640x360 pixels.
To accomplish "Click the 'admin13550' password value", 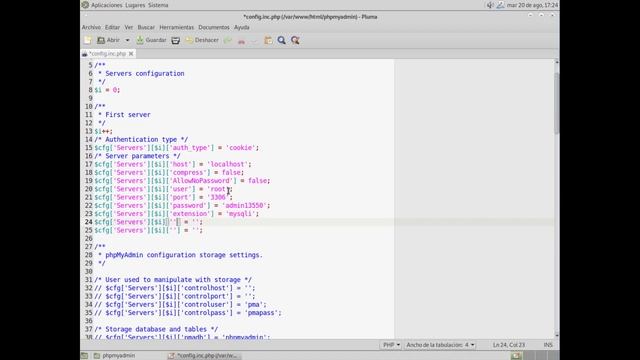I will point(244,205).
